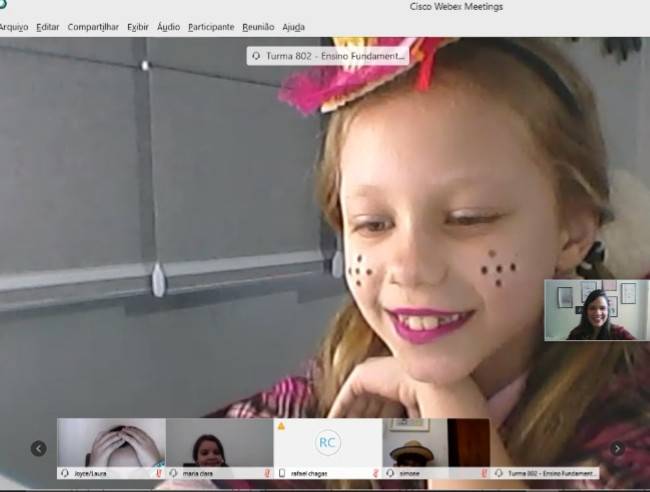
Task: Open the Arquivo menu
Action: point(13,27)
